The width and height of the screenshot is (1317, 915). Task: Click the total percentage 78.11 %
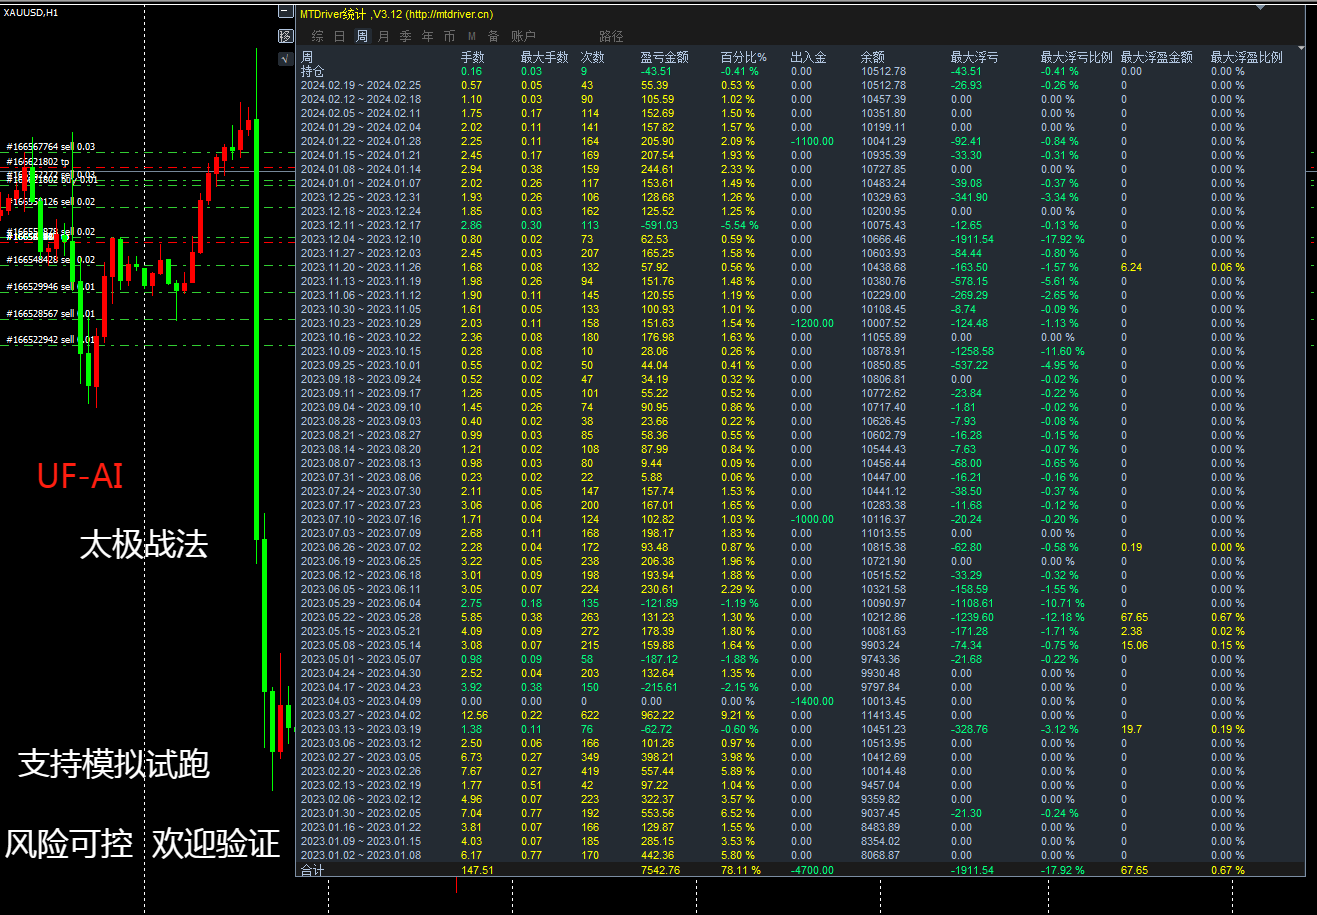pos(740,870)
